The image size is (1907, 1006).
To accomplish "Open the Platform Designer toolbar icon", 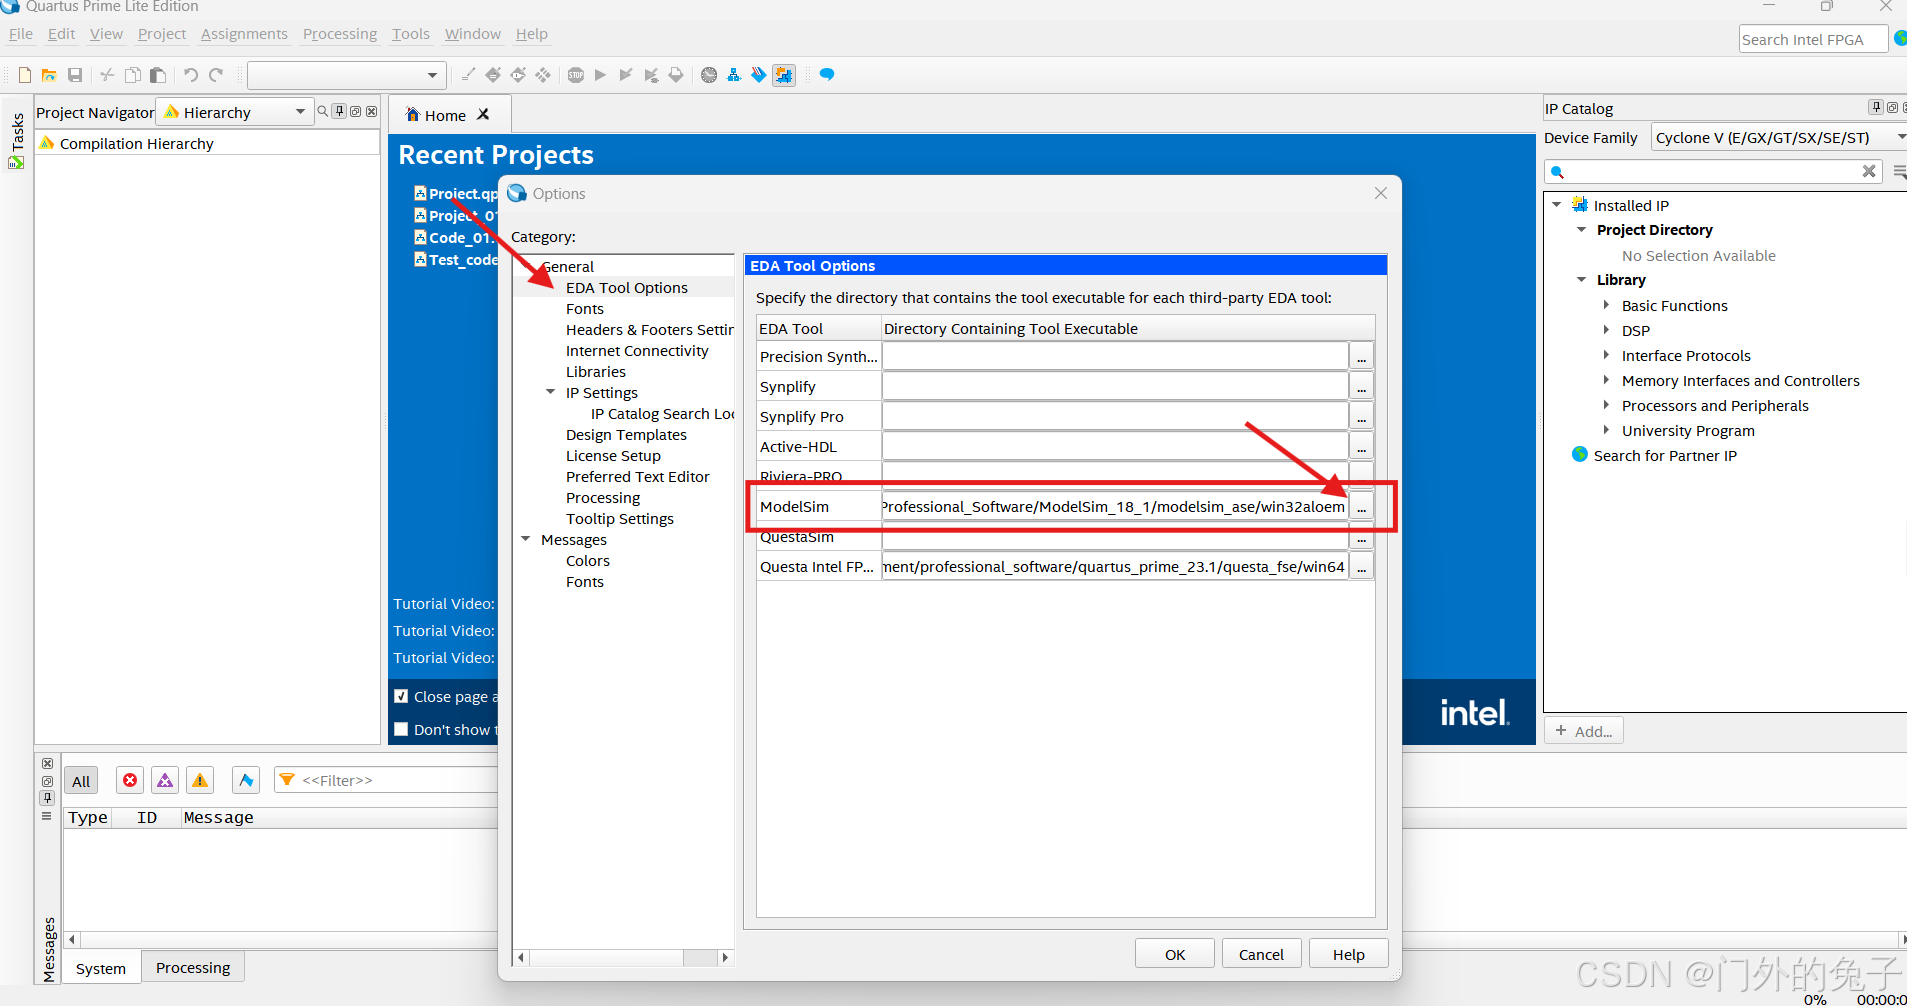I will pyautogui.click(x=784, y=75).
